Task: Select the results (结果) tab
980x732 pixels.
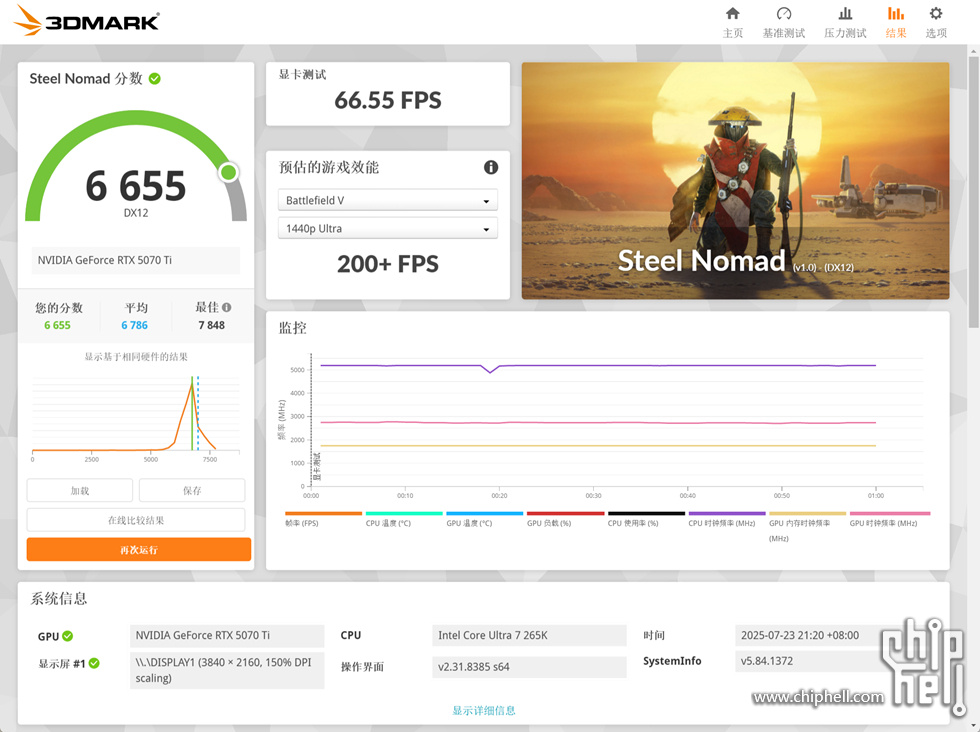Action: tap(896, 23)
